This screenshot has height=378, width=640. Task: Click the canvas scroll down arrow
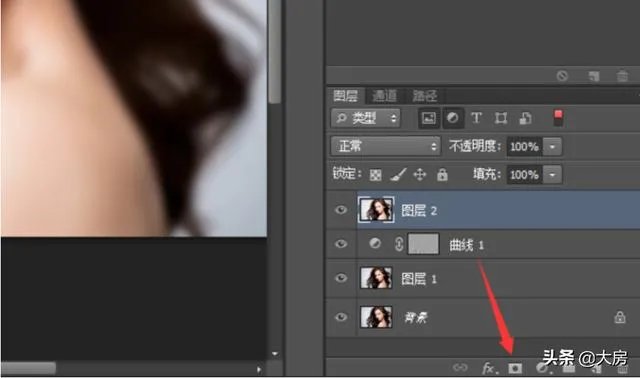coord(275,354)
